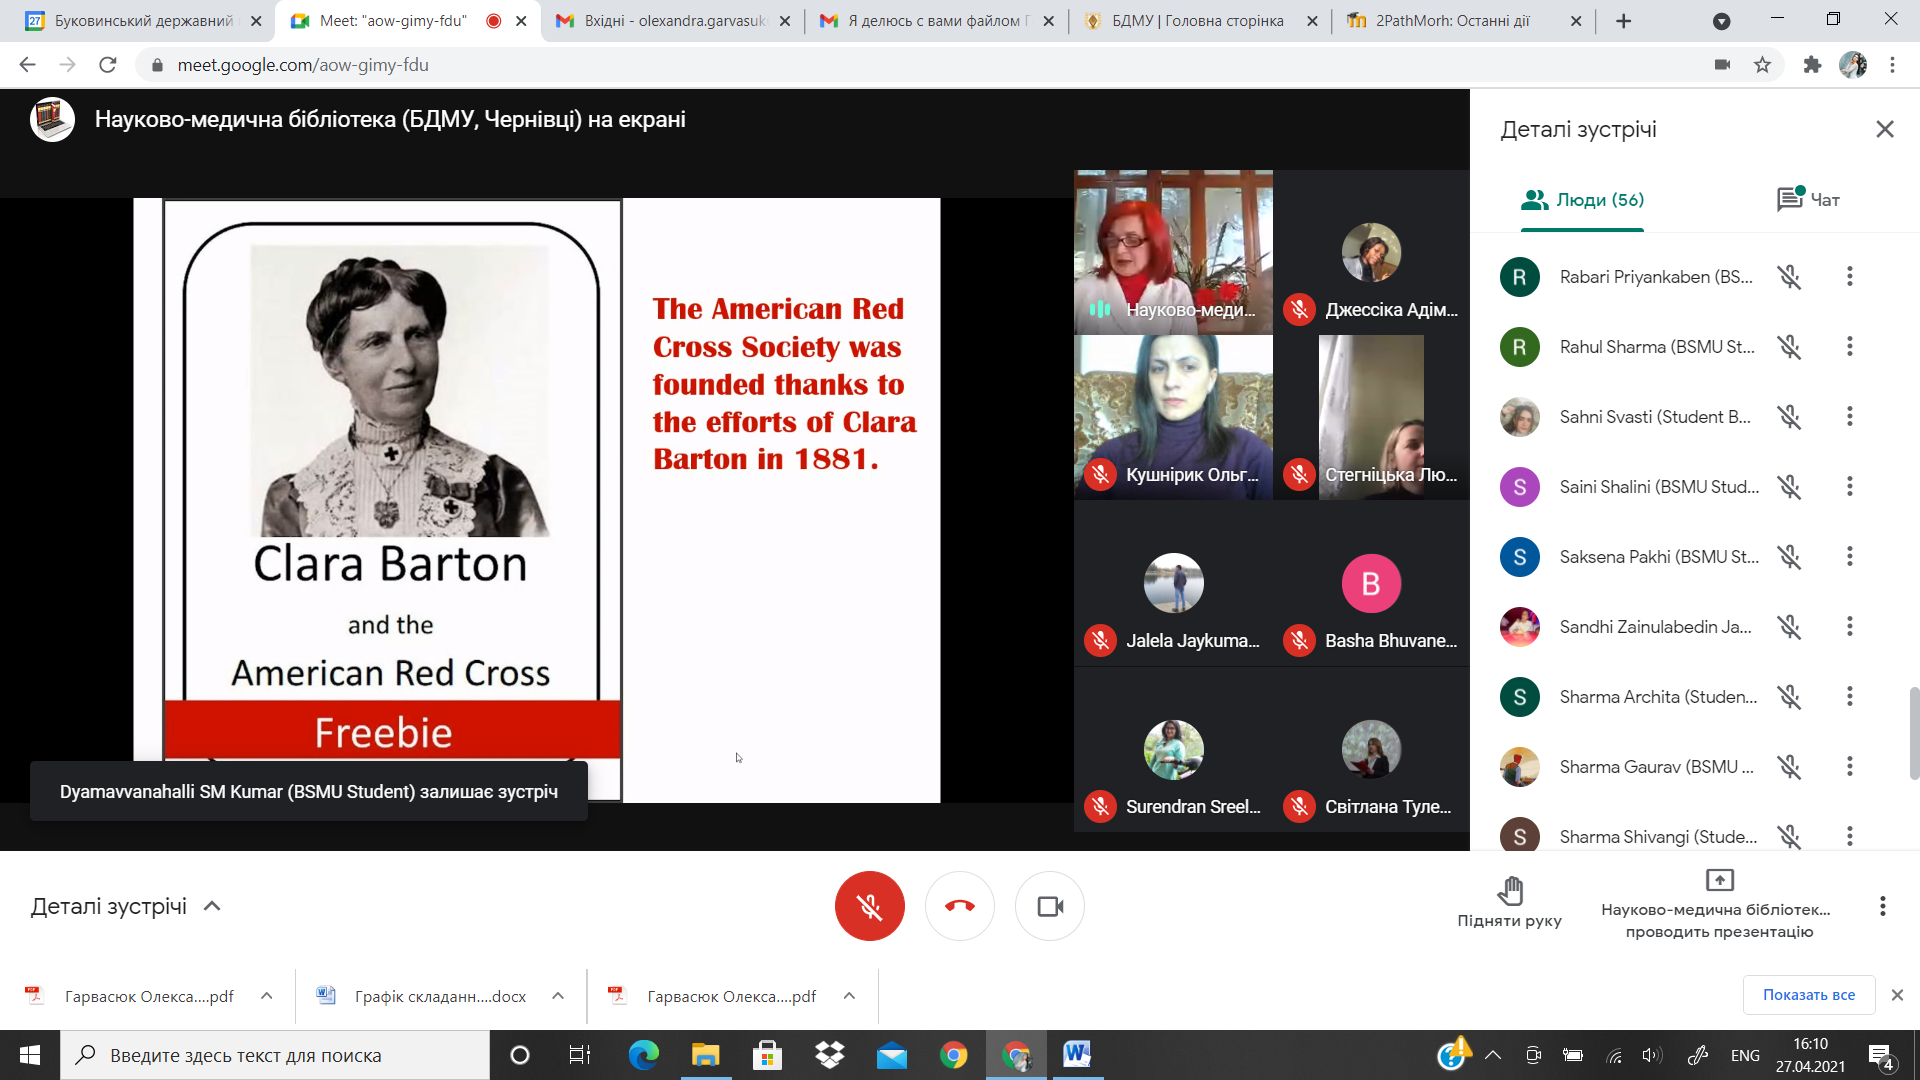Open volume control in system tray
Screen dimensions: 1920x1080
[1652, 1055]
